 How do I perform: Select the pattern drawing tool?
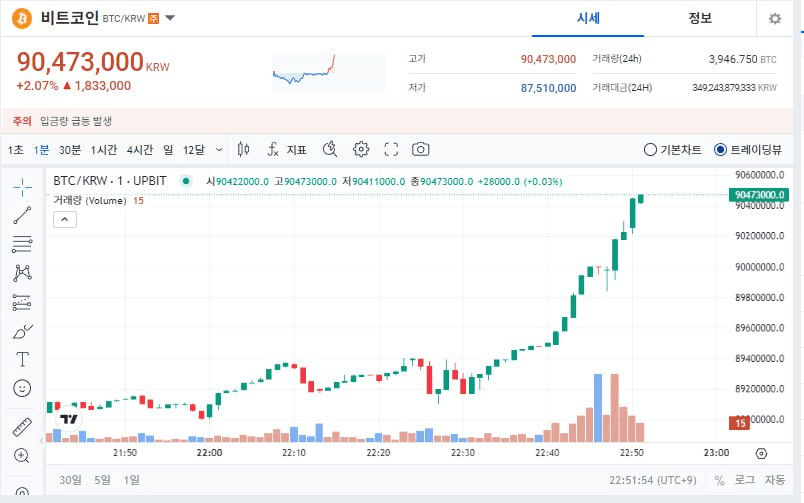click(22, 273)
